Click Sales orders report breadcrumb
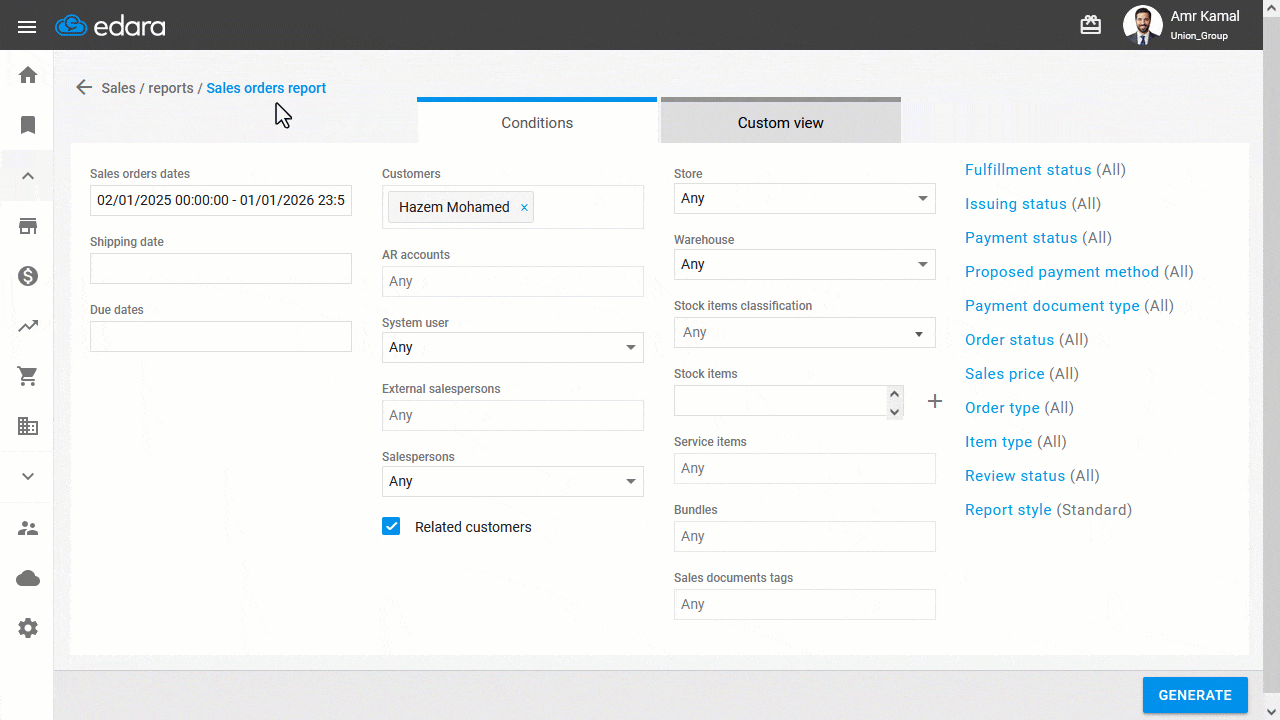Viewport: 1280px width, 720px height. [x=266, y=88]
